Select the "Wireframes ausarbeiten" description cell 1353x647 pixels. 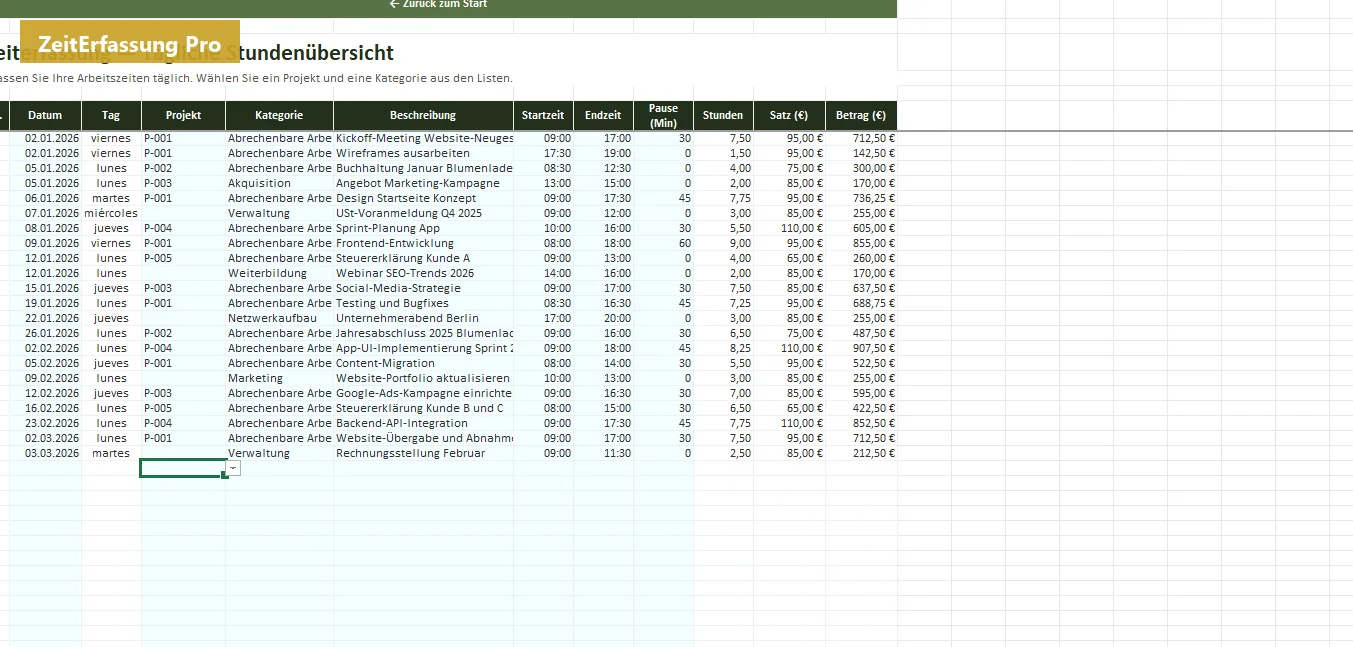click(x=423, y=153)
